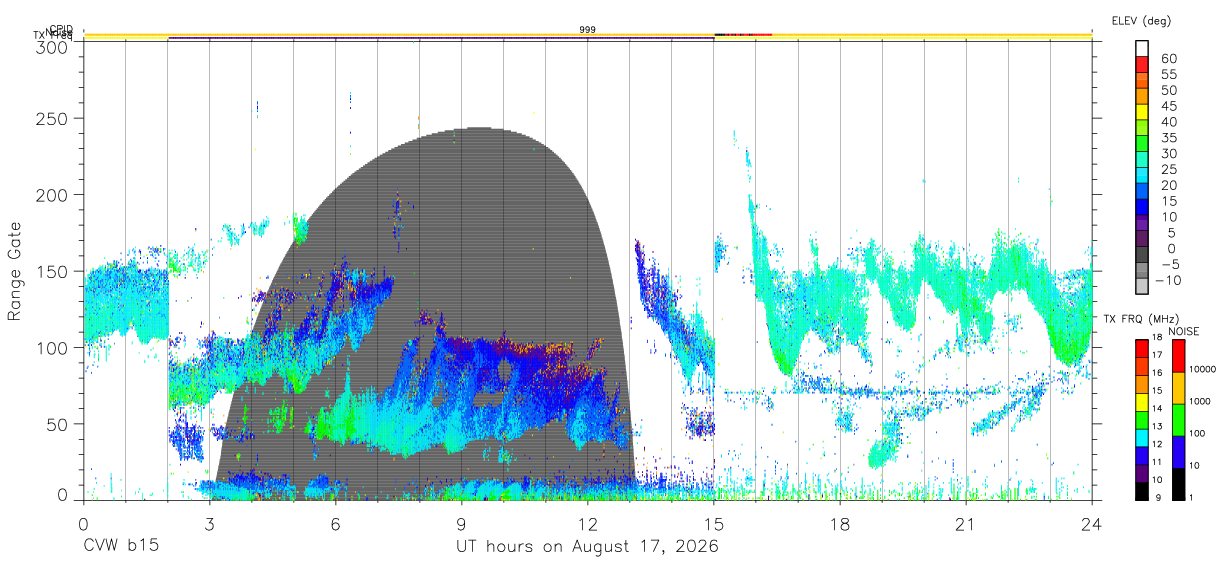Click the 'UT hours on August 17, 2026' label

pos(587,548)
